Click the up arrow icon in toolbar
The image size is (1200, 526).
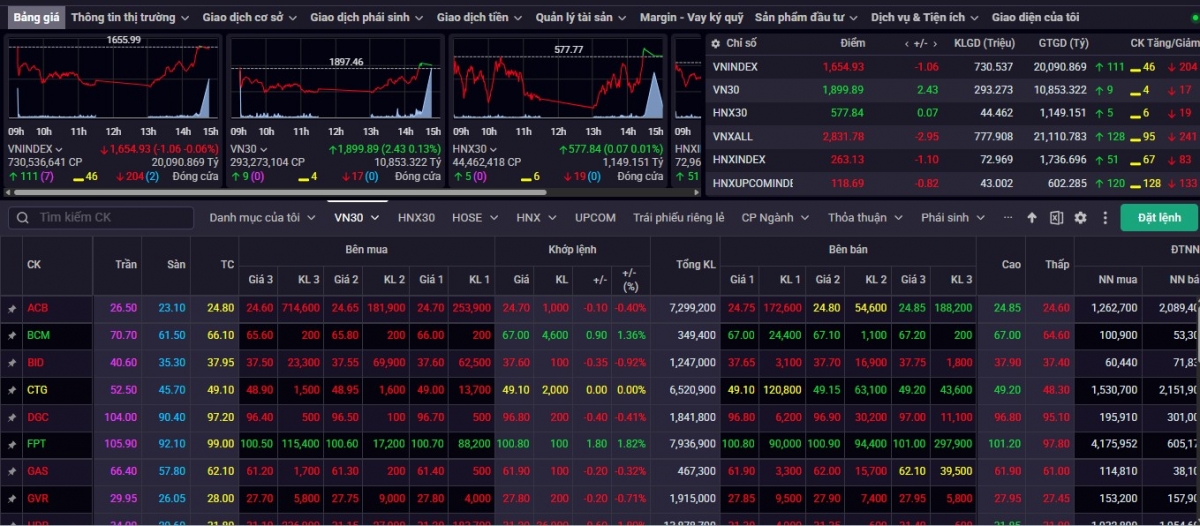click(1032, 218)
